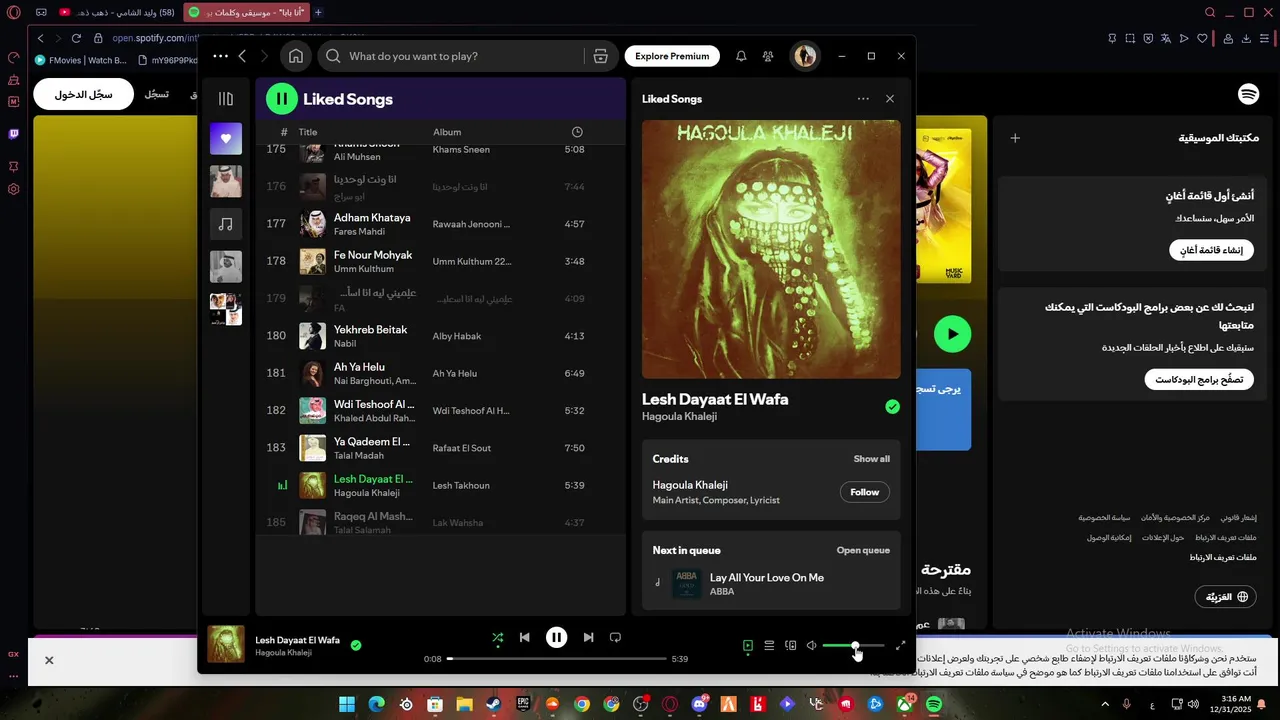Open the Spotify notifications bell
This screenshot has height=720, width=1280.
pyautogui.click(x=741, y=56)
